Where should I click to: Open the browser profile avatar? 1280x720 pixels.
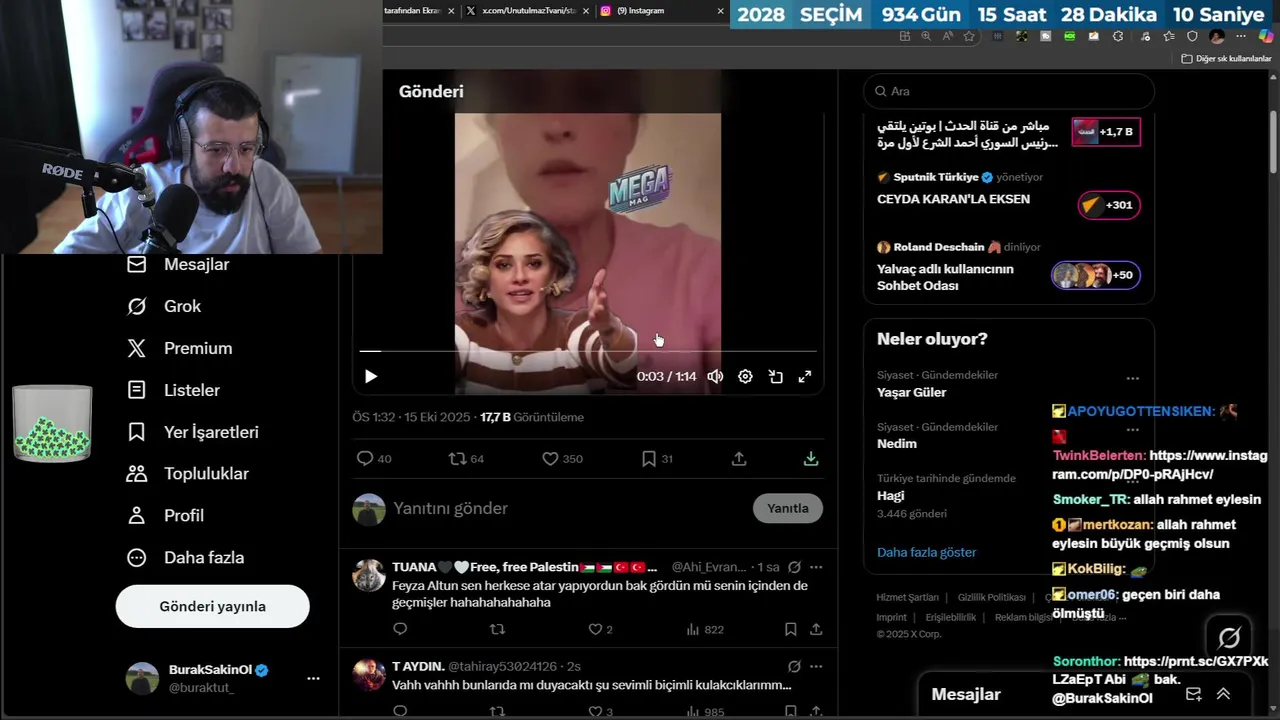pos(1217,36)
